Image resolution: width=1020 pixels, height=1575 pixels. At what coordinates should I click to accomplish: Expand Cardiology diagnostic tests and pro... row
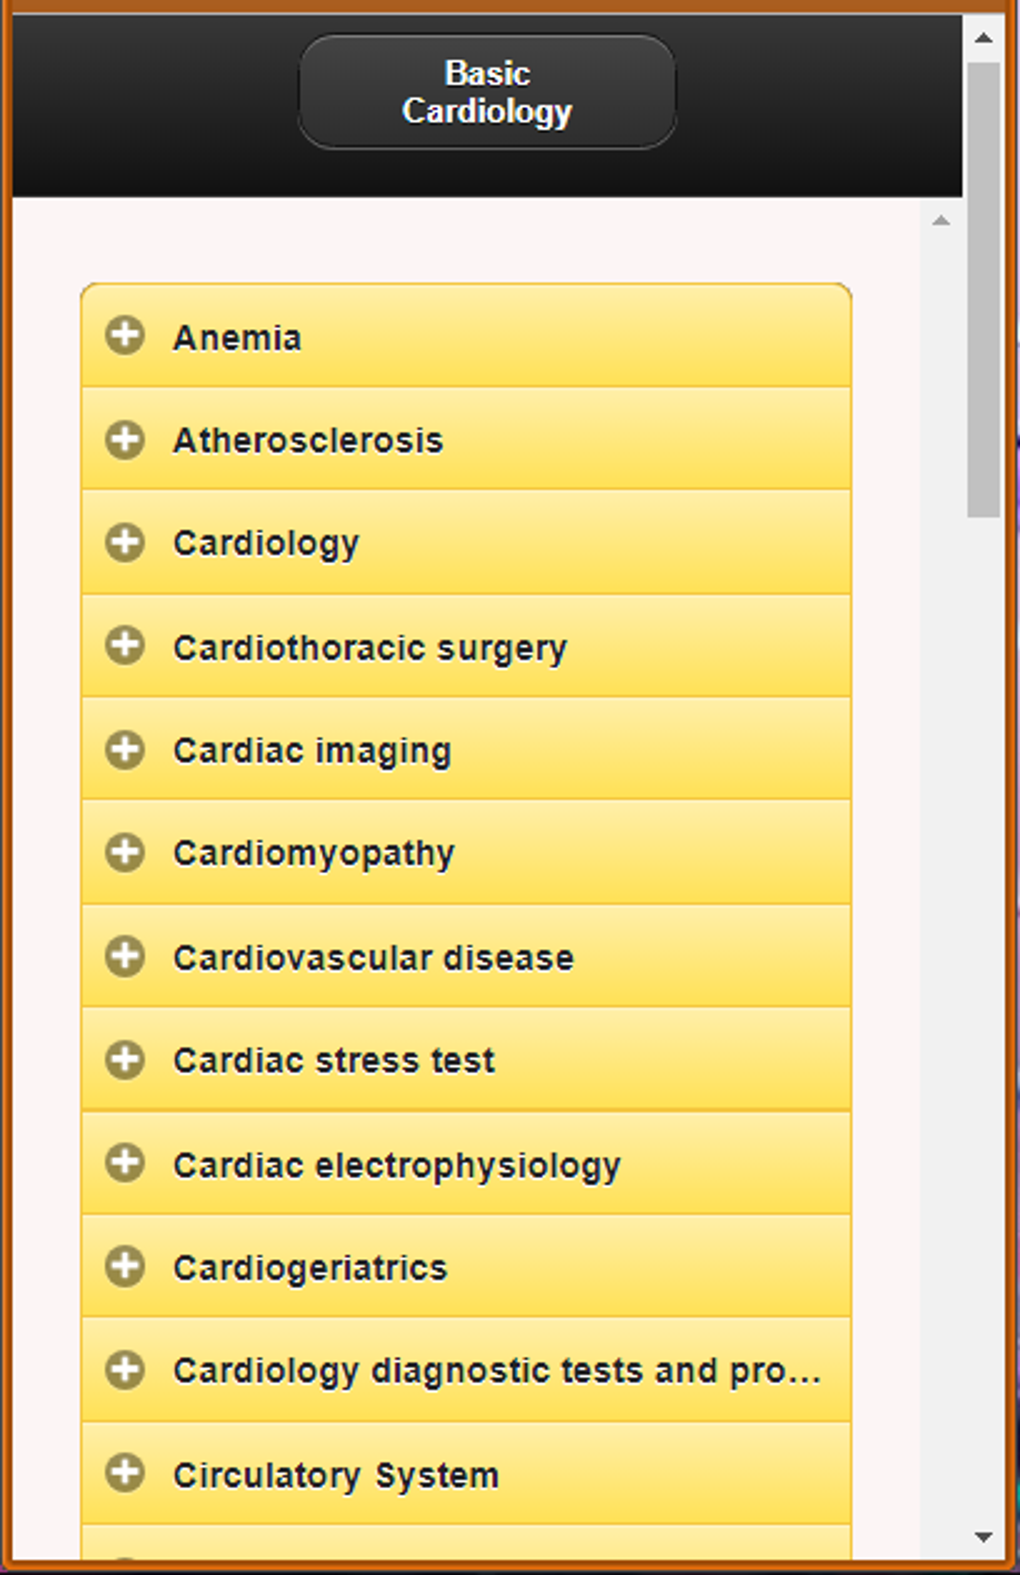tap(466, 1370)
